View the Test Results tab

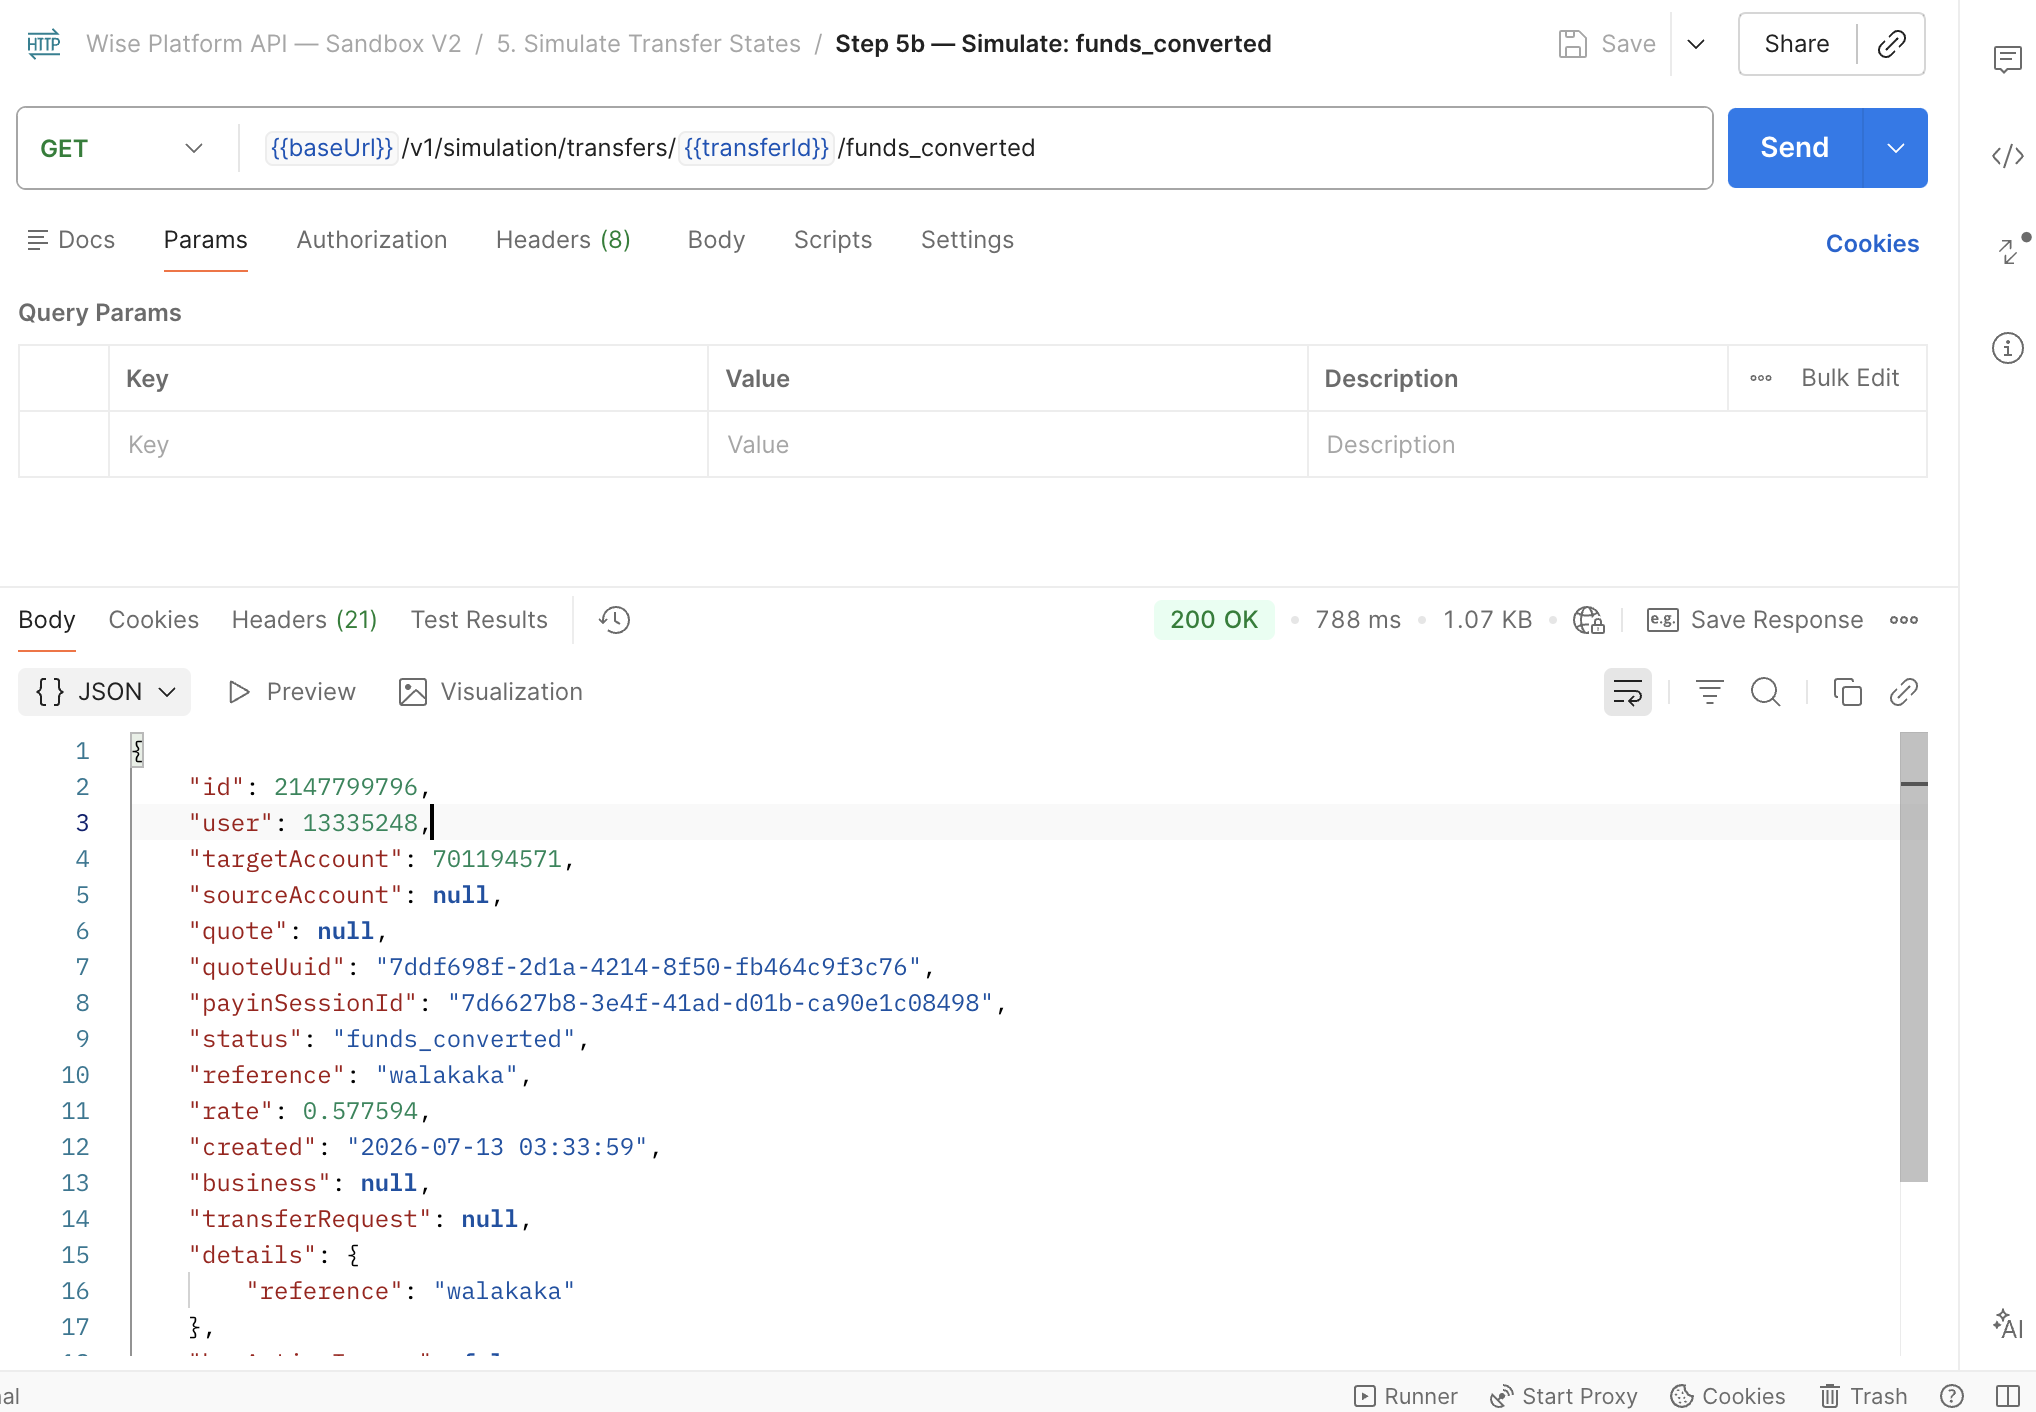[479, 620]
